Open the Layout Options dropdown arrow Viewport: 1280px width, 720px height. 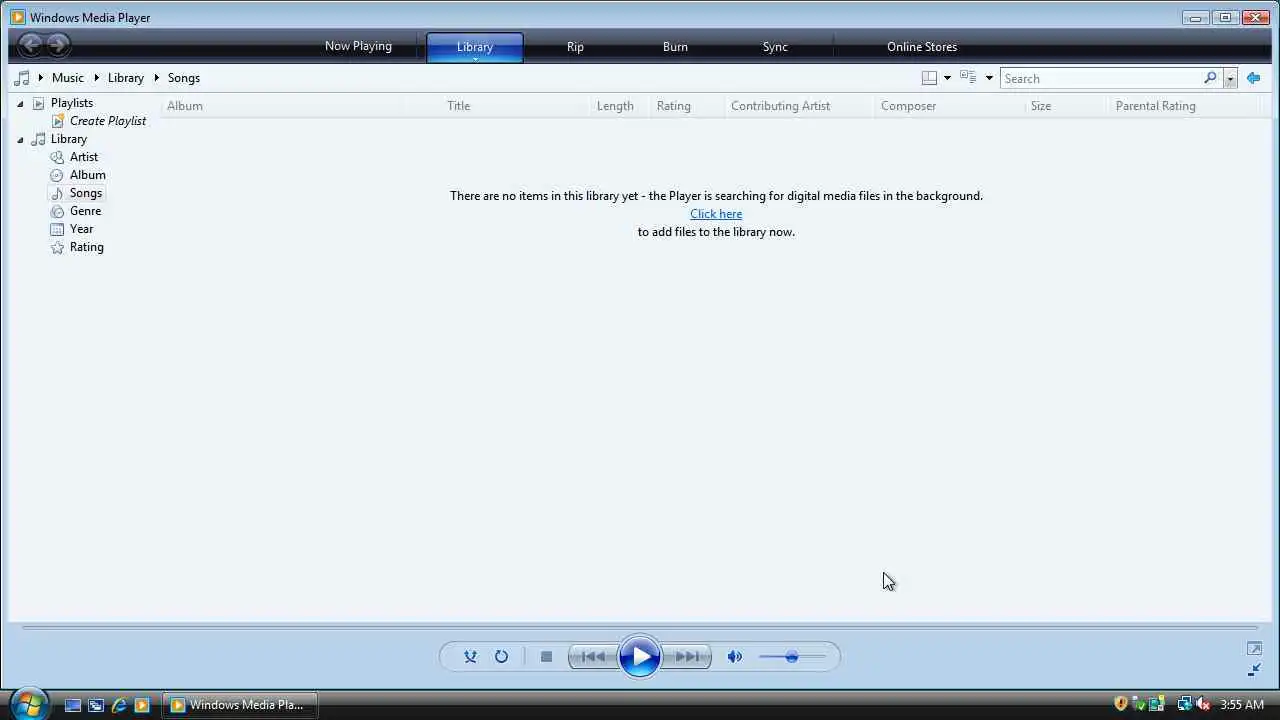click(x=947, y=78)
